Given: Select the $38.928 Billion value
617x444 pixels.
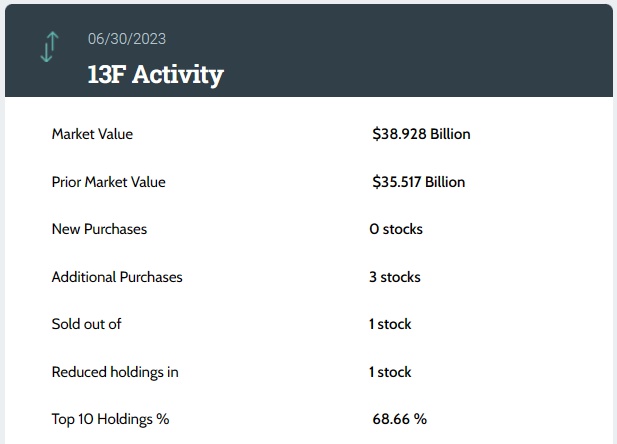Looking at the screenshot, I should pos(421,134).
